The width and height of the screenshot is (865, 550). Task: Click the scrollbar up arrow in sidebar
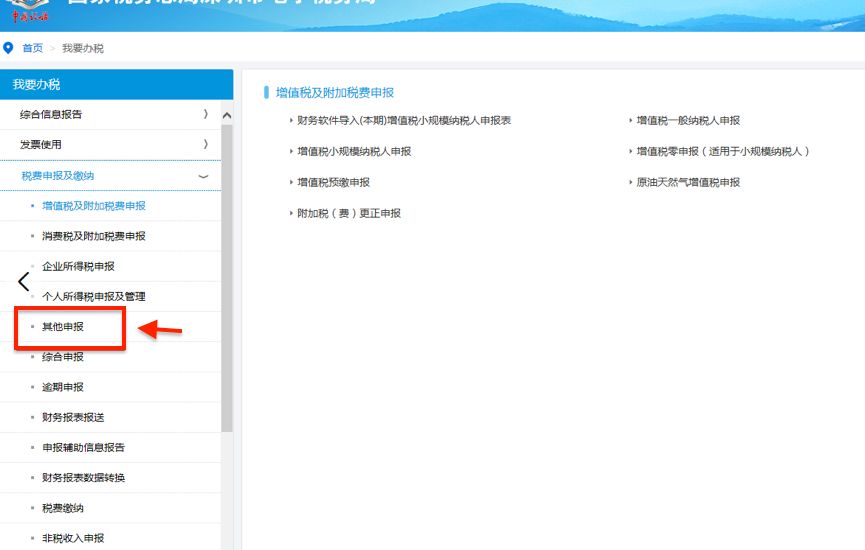click(x=227, y=115)
